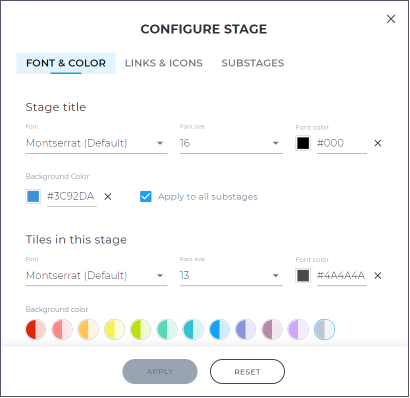Clear the background color #3C92DA value

pos(108,197)
